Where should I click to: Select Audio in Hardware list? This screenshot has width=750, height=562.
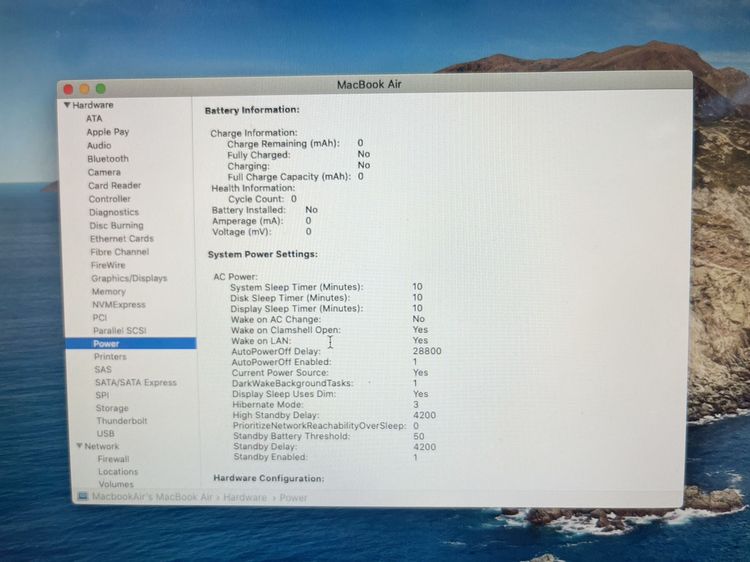99,145
